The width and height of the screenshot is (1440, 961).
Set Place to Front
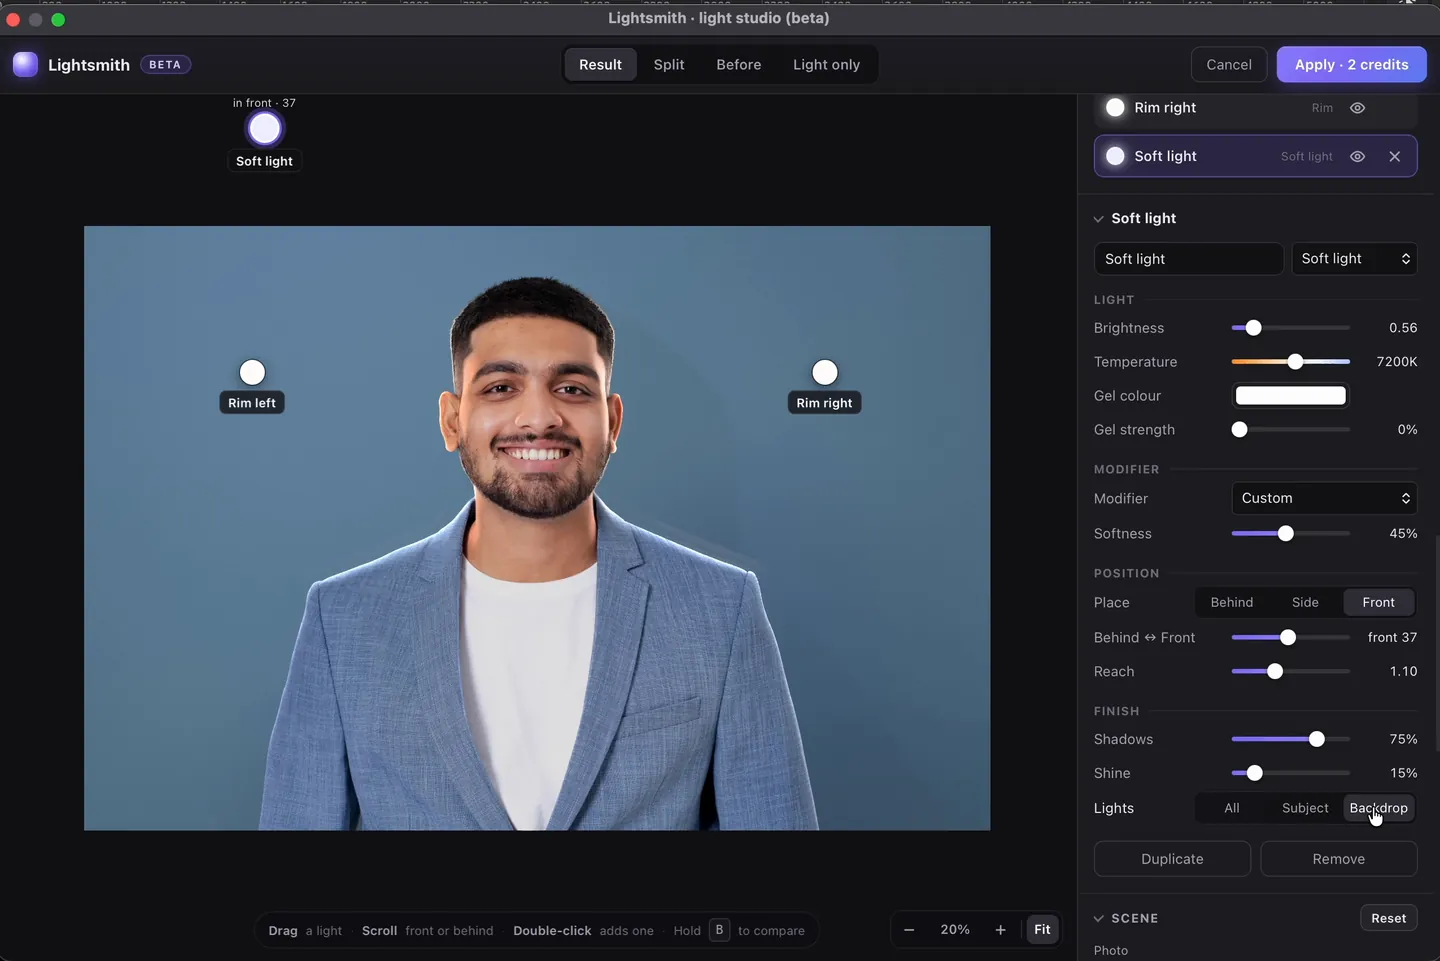pos(1378,602)
